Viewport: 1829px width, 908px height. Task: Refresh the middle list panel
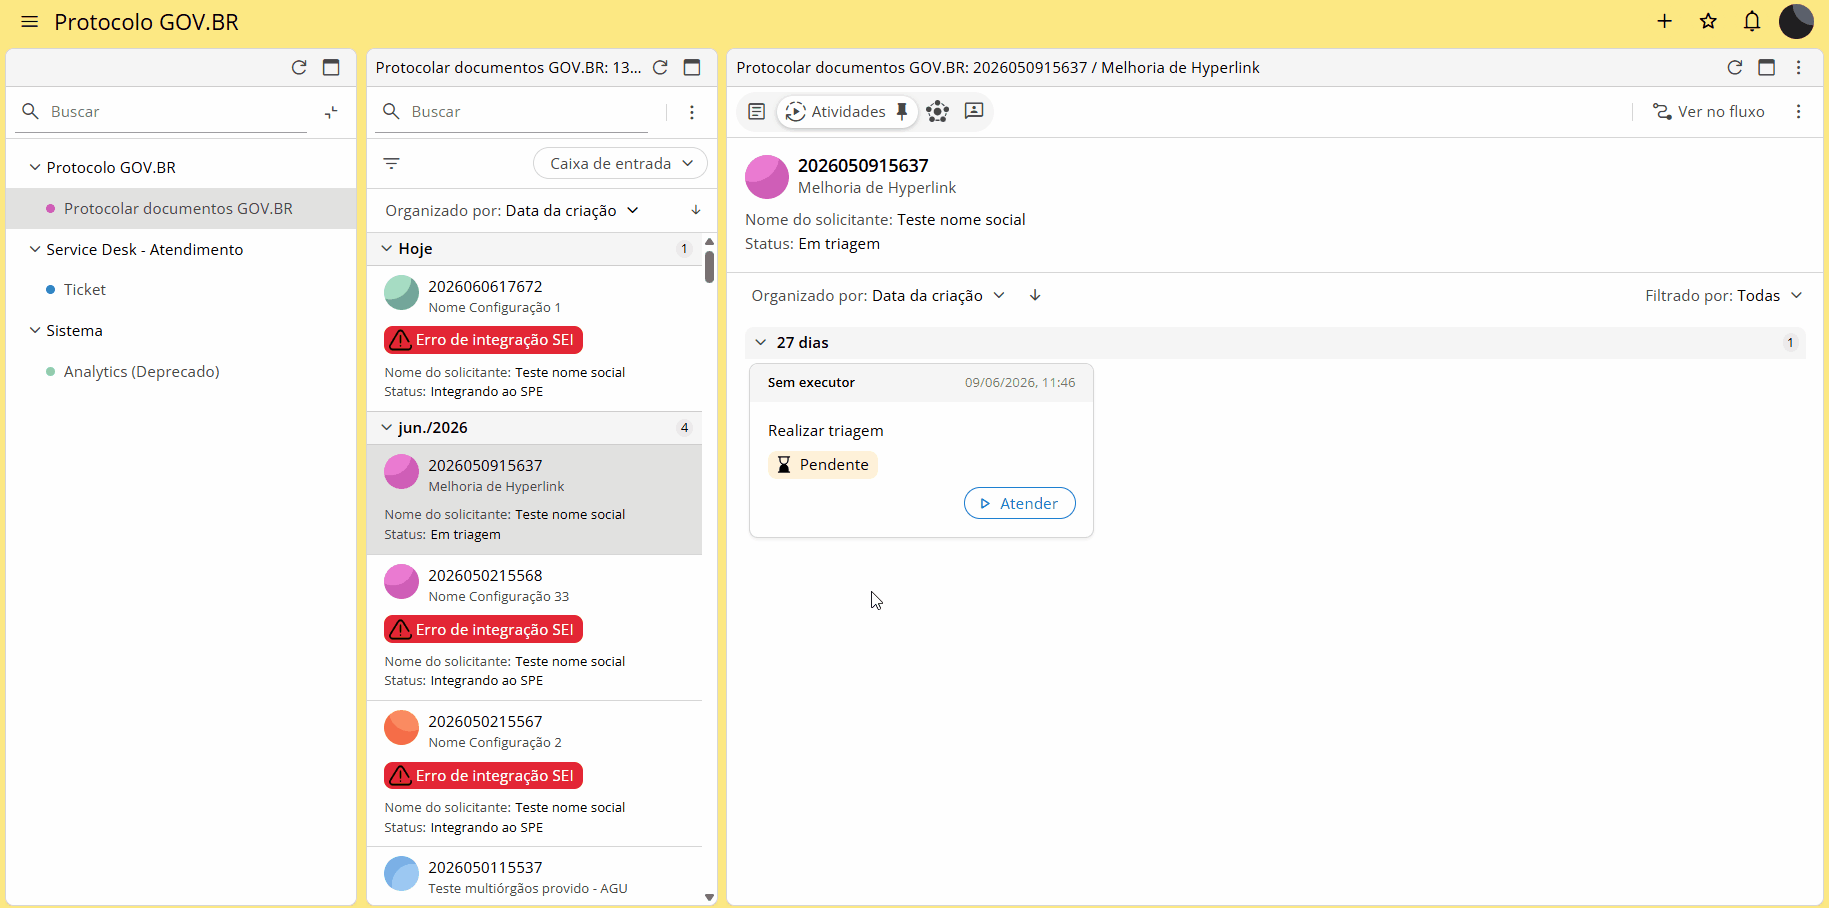pyautogui.click(x=660, y=67)
